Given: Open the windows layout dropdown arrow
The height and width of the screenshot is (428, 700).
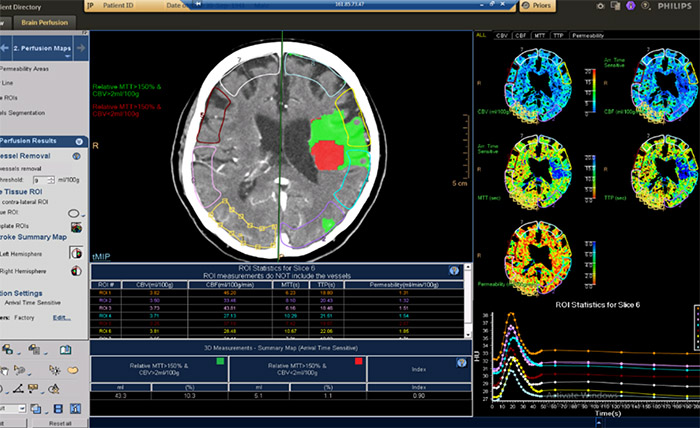Looking at the screenshot, I should click(x=45, y=411).
